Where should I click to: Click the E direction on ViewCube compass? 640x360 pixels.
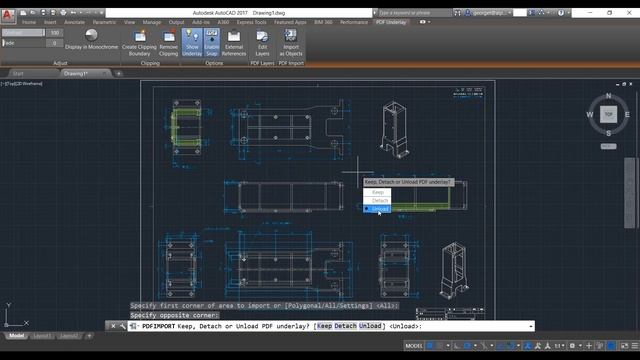tap(627, 115)
